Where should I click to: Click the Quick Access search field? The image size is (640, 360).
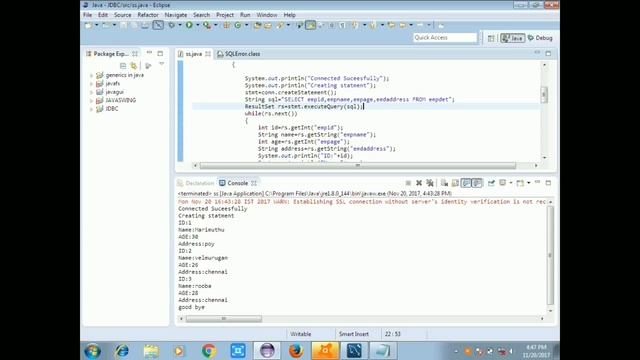point(445,38)
